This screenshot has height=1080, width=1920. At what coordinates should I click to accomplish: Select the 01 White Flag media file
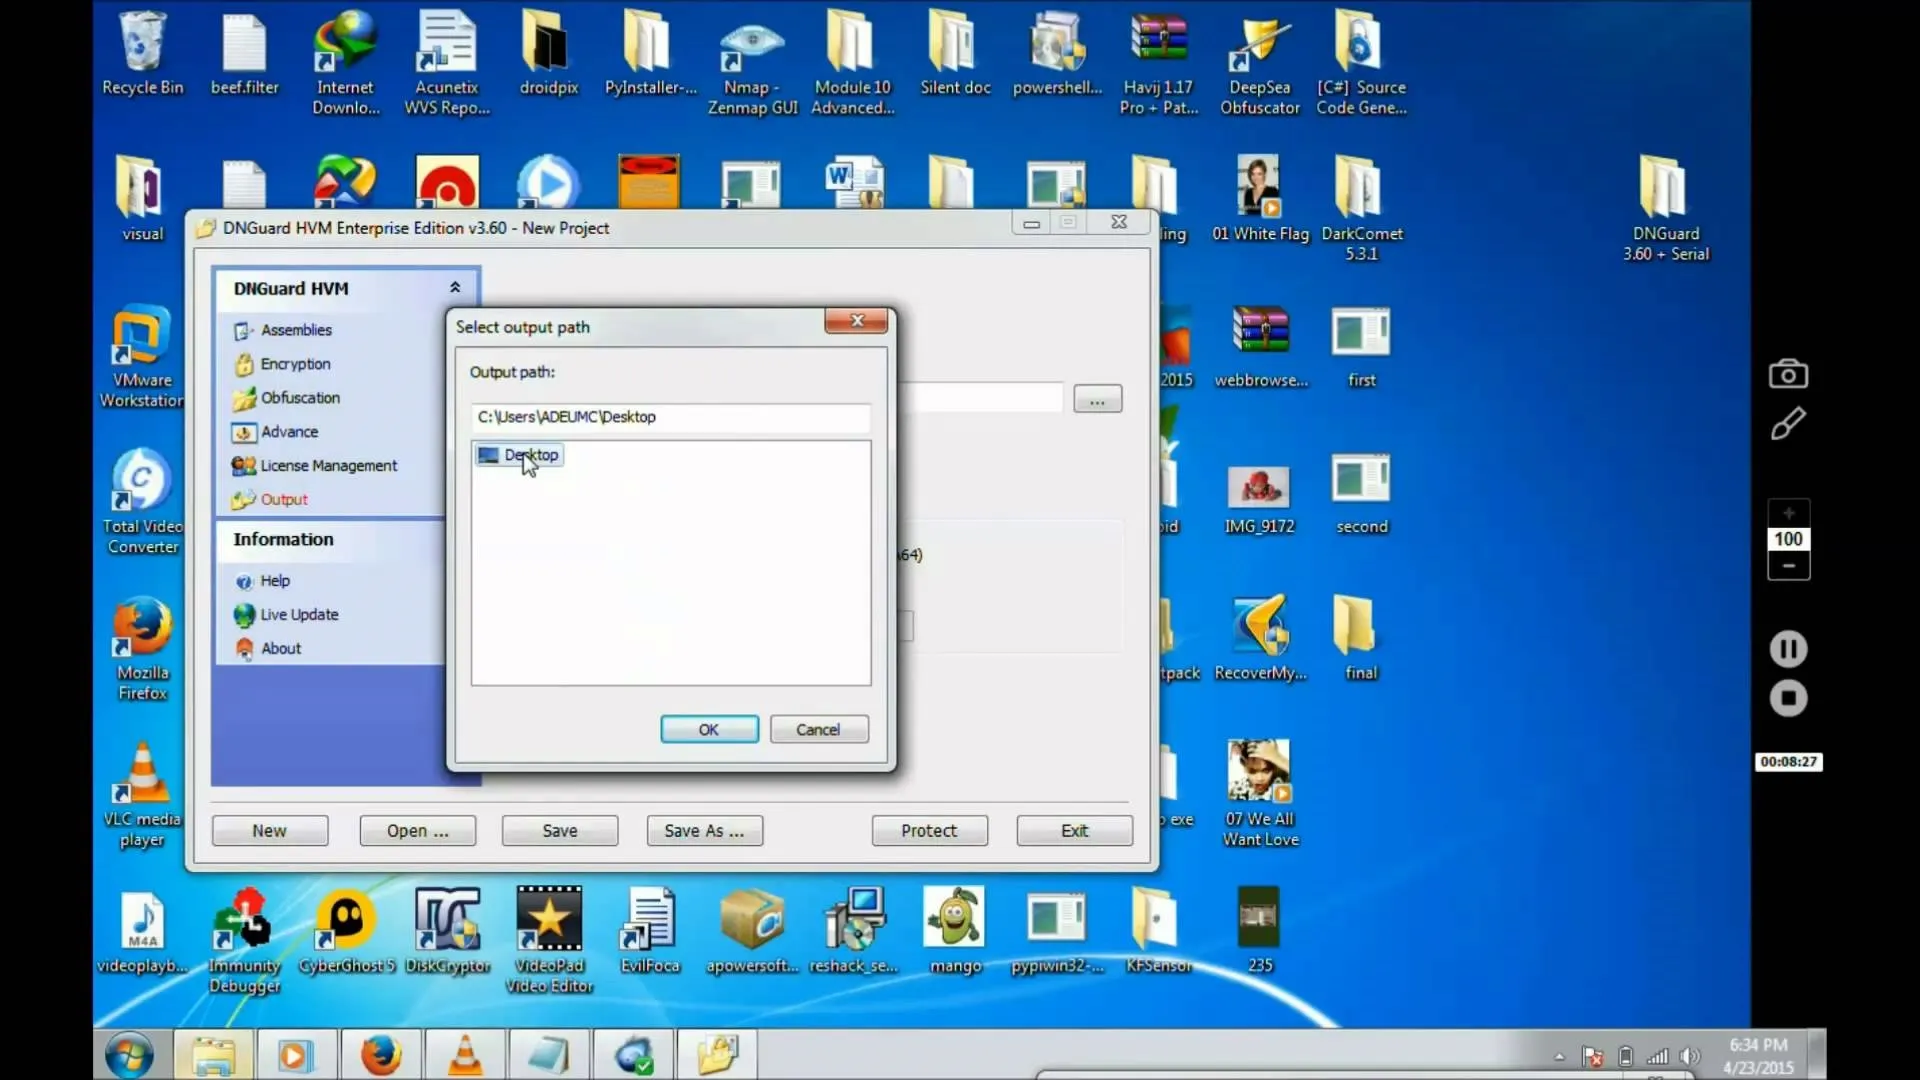click(x=1260, y=200)
